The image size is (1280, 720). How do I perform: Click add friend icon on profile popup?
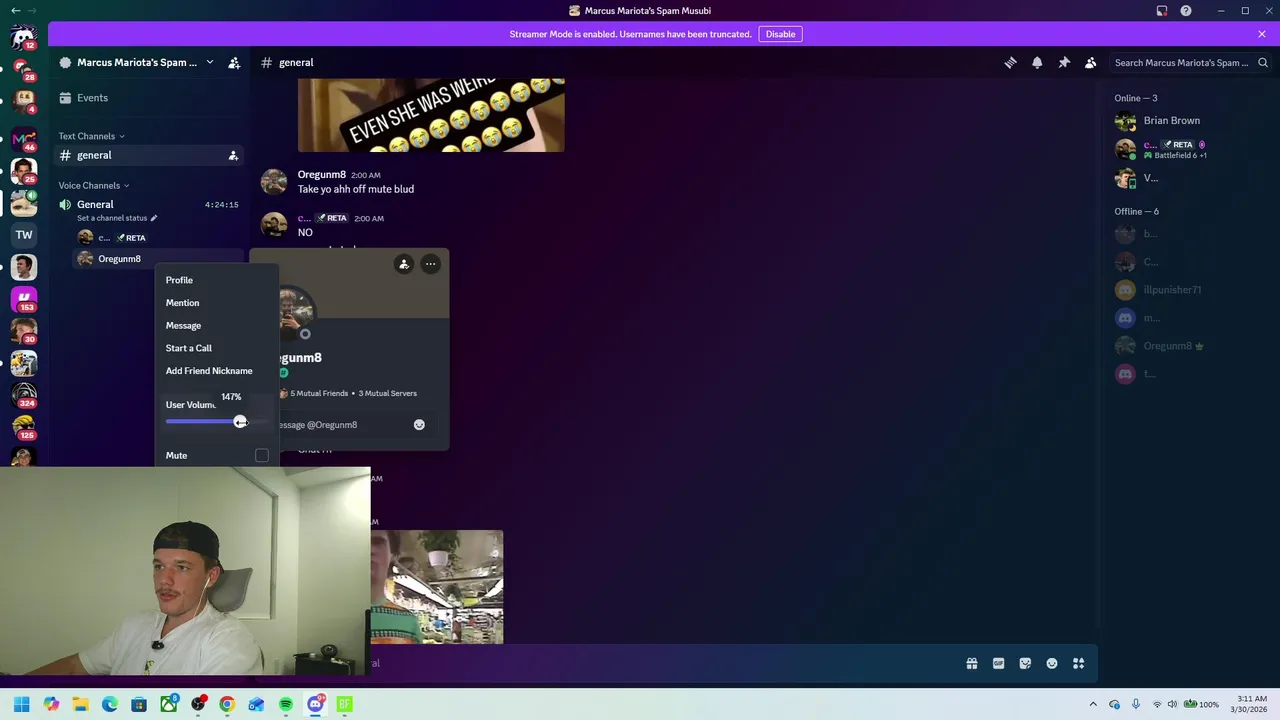pos(404,264)
